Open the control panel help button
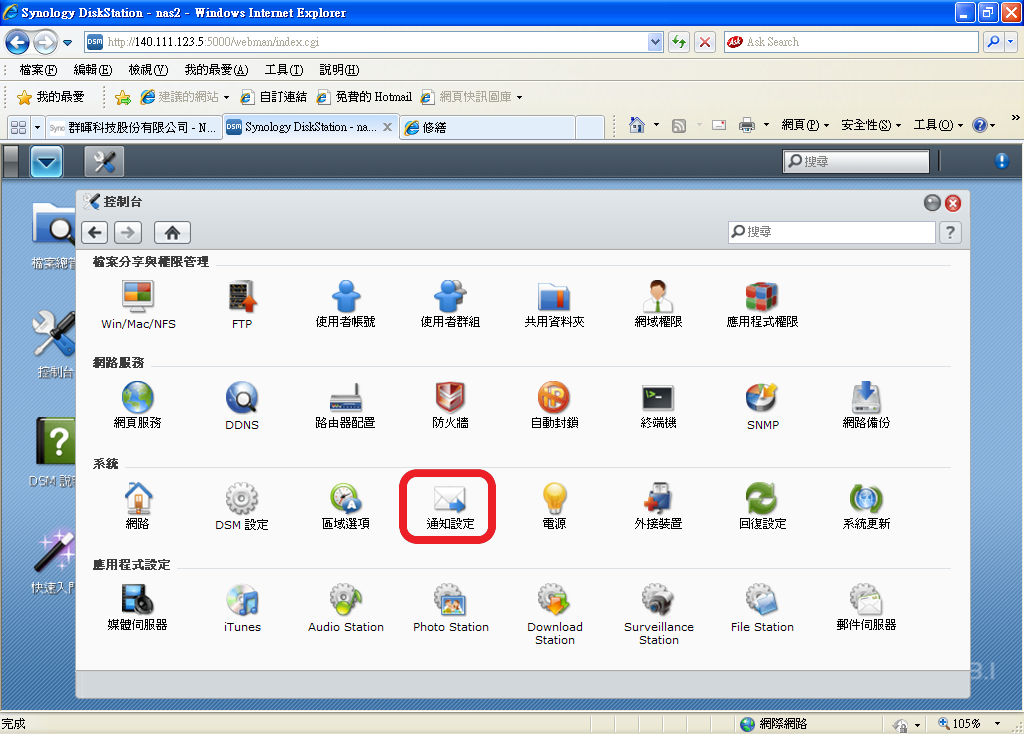 (950, 232)
